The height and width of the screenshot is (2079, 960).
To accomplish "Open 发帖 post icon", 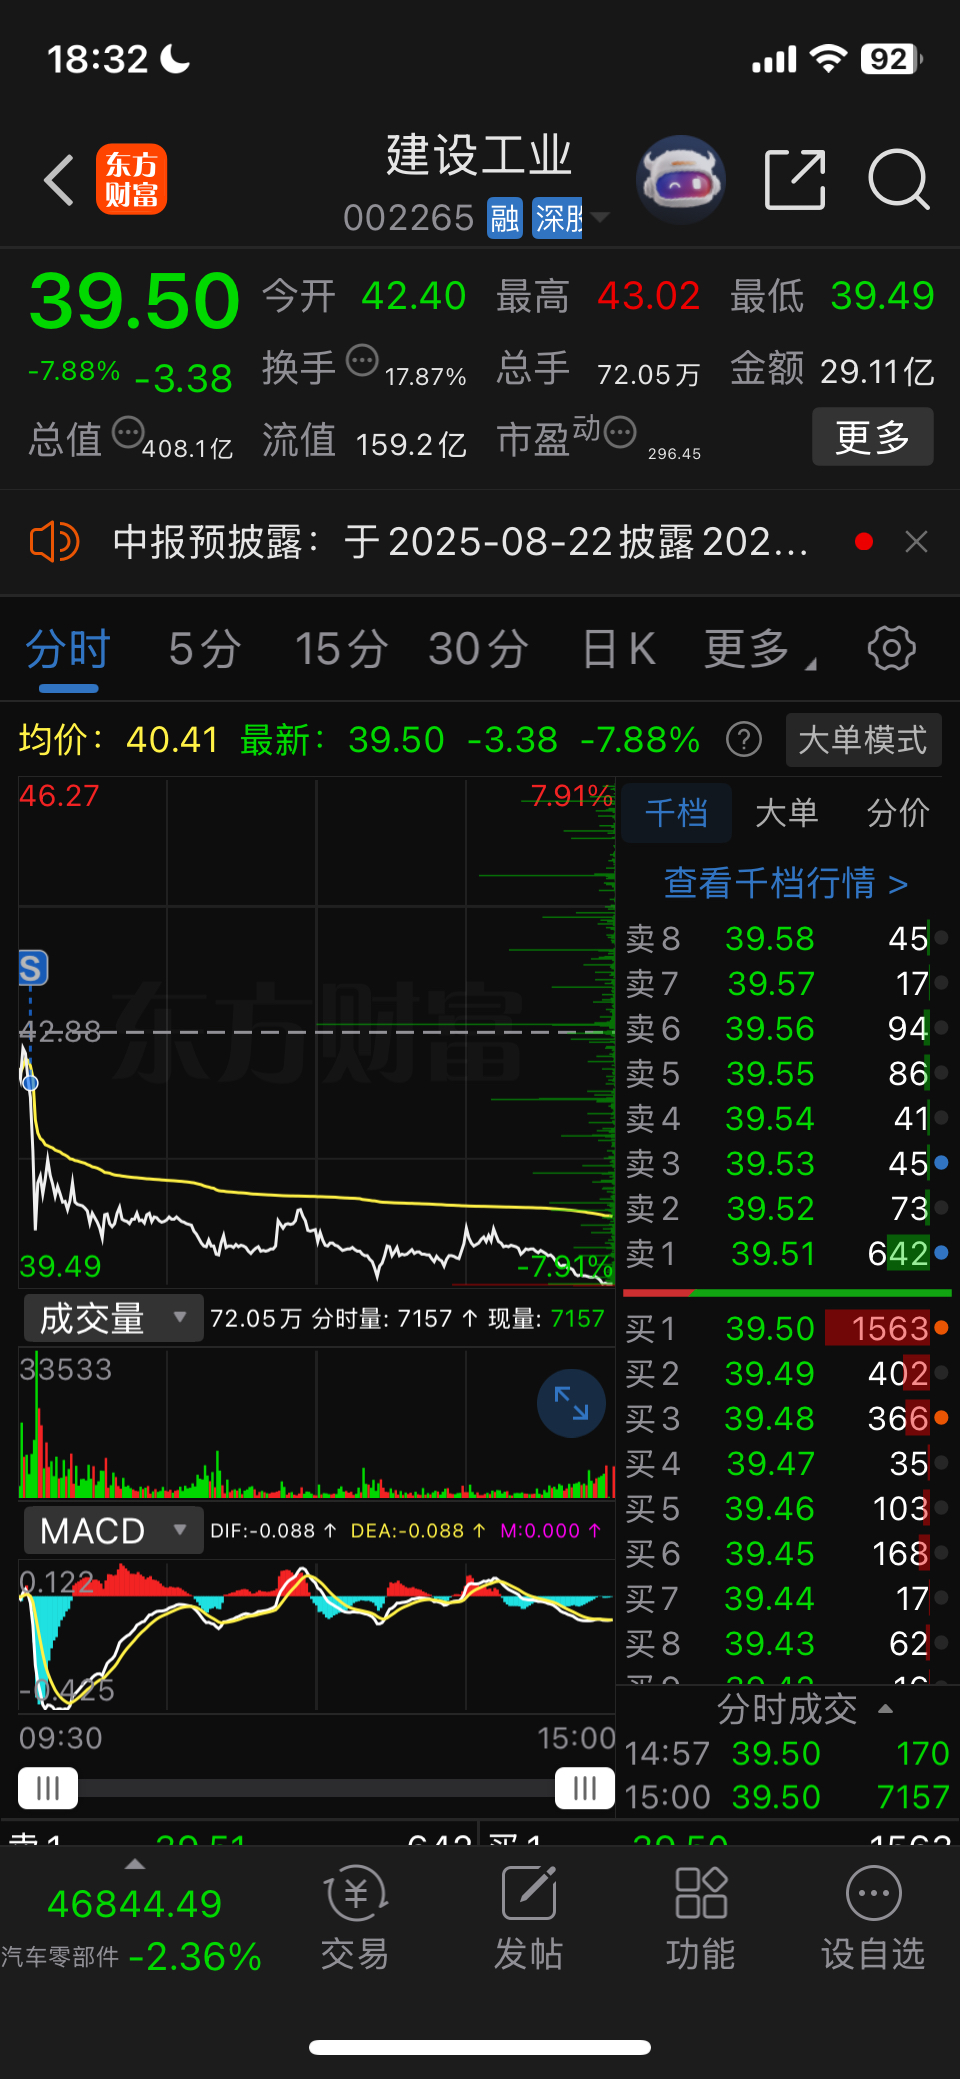I will pyautogui.click(x=528, y=1917).
